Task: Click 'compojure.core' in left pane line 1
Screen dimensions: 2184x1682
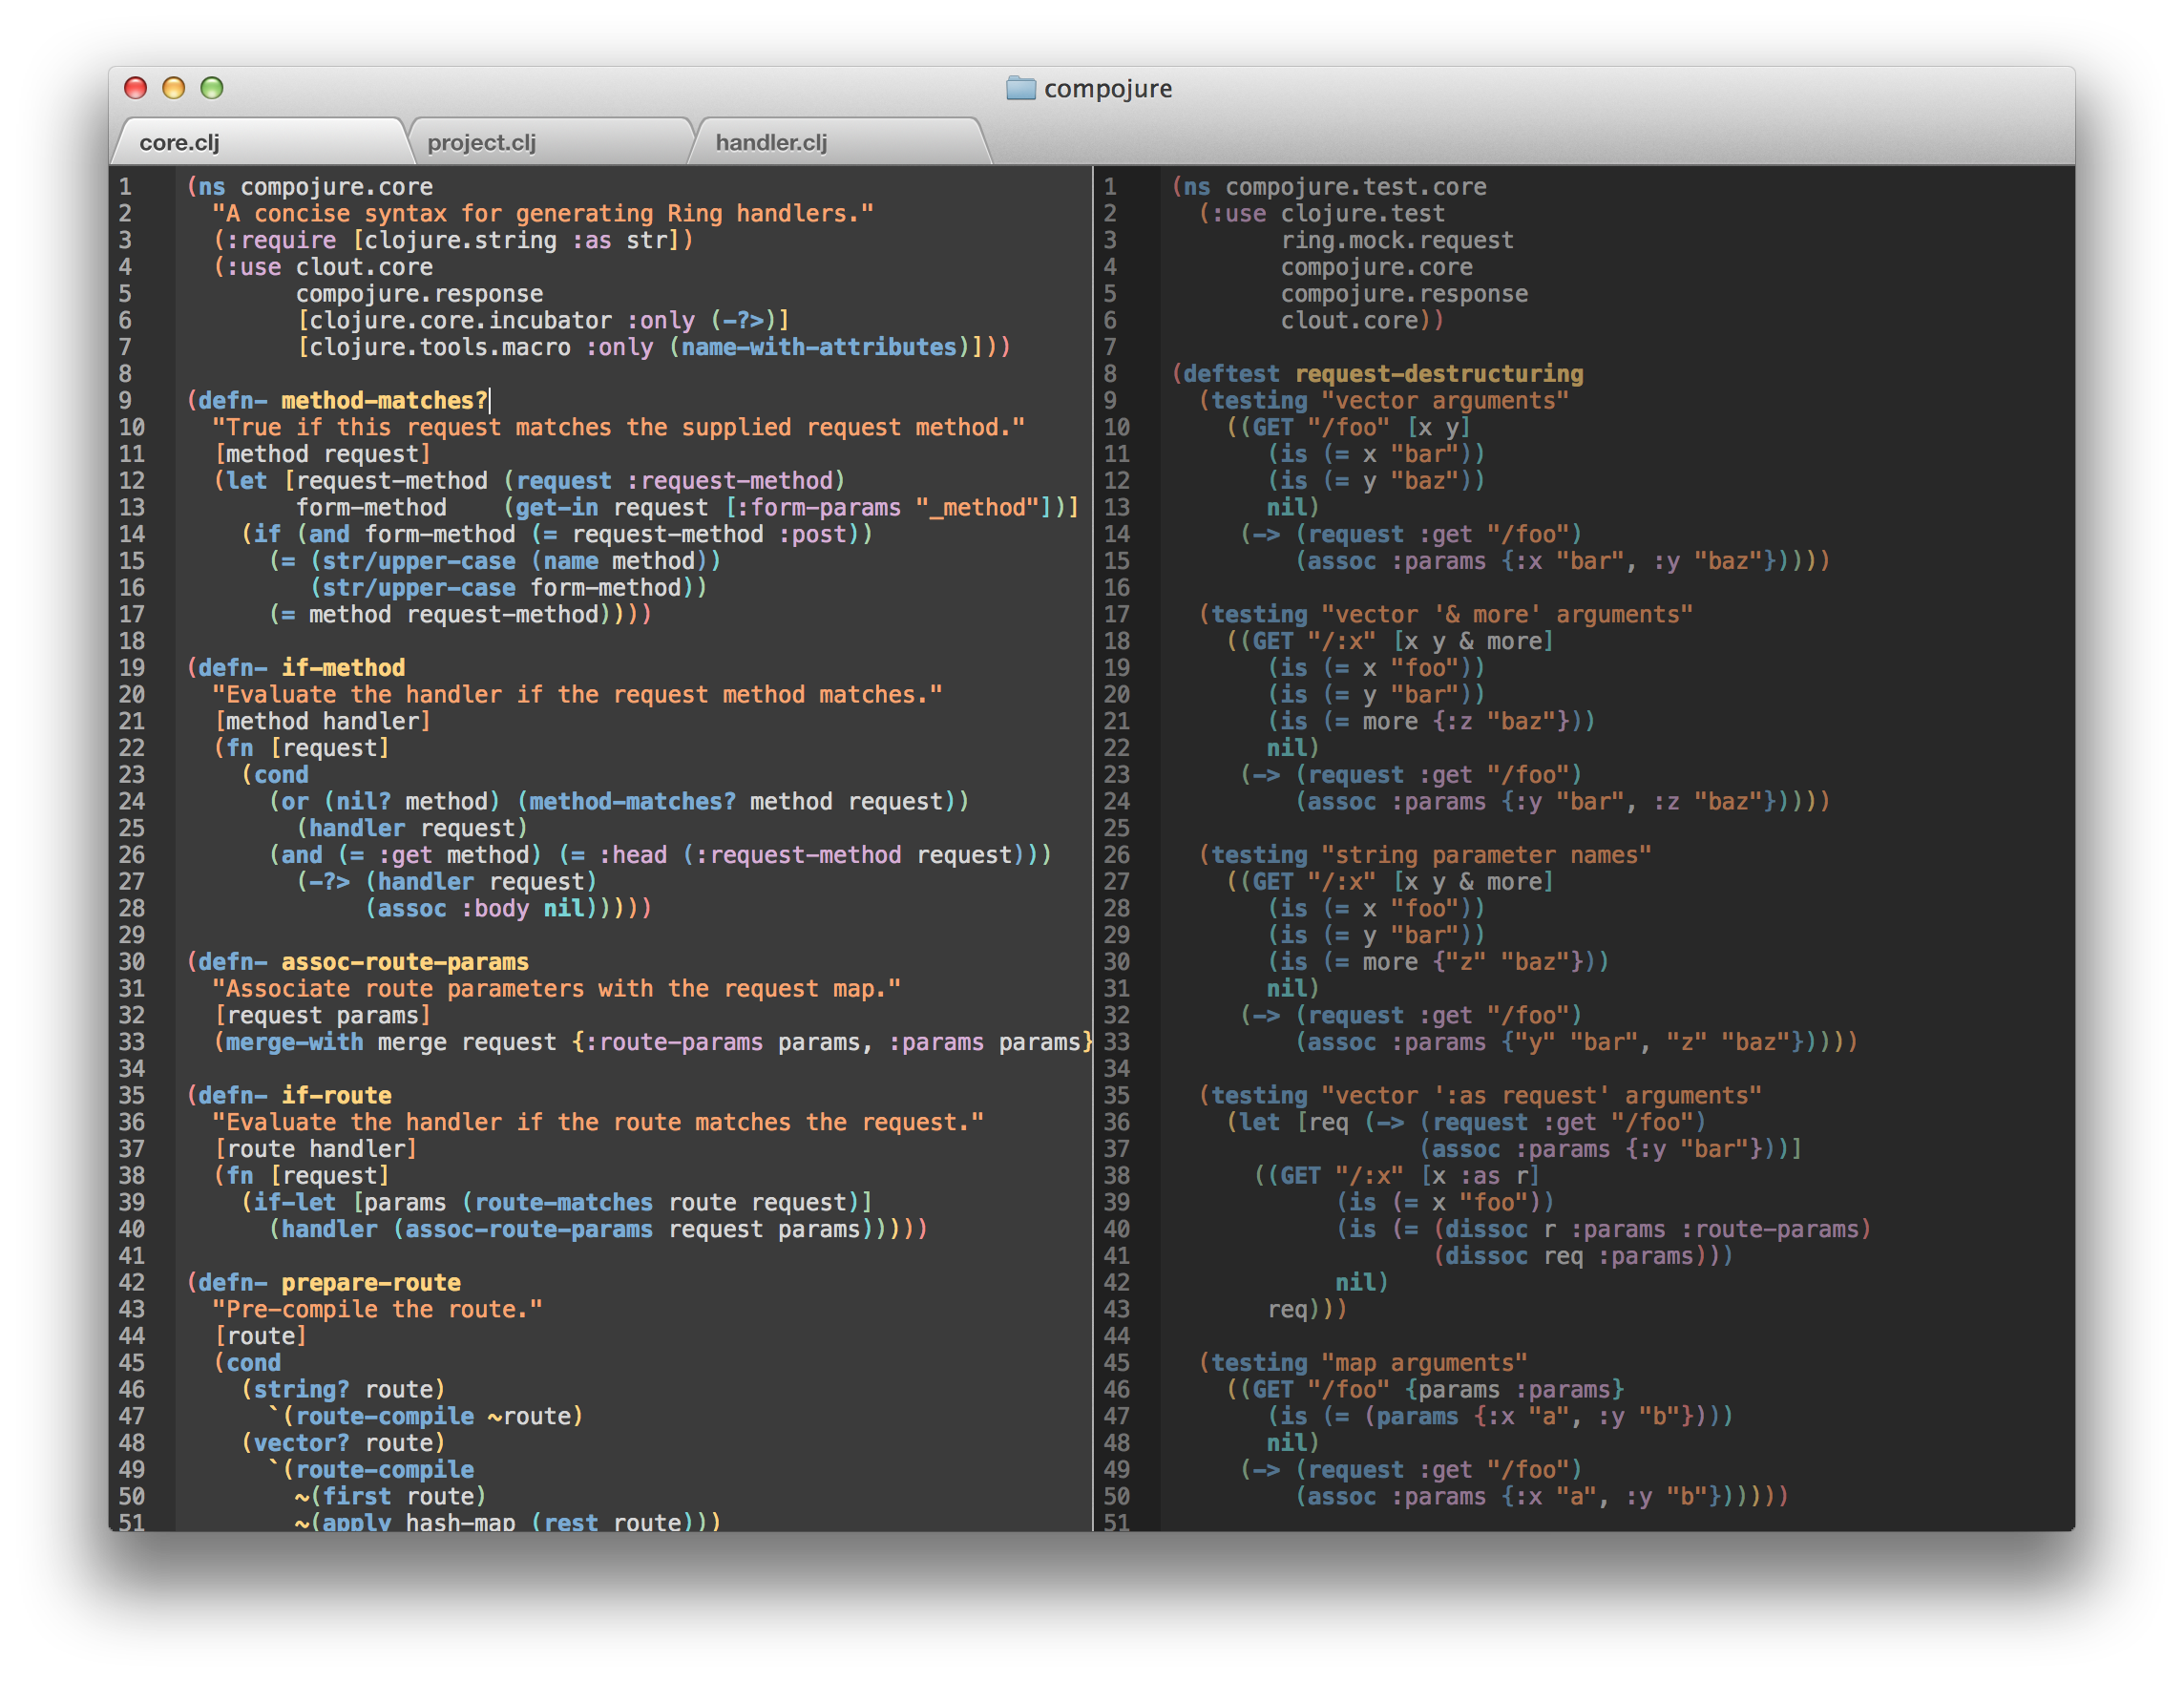Action: point(336,187)
